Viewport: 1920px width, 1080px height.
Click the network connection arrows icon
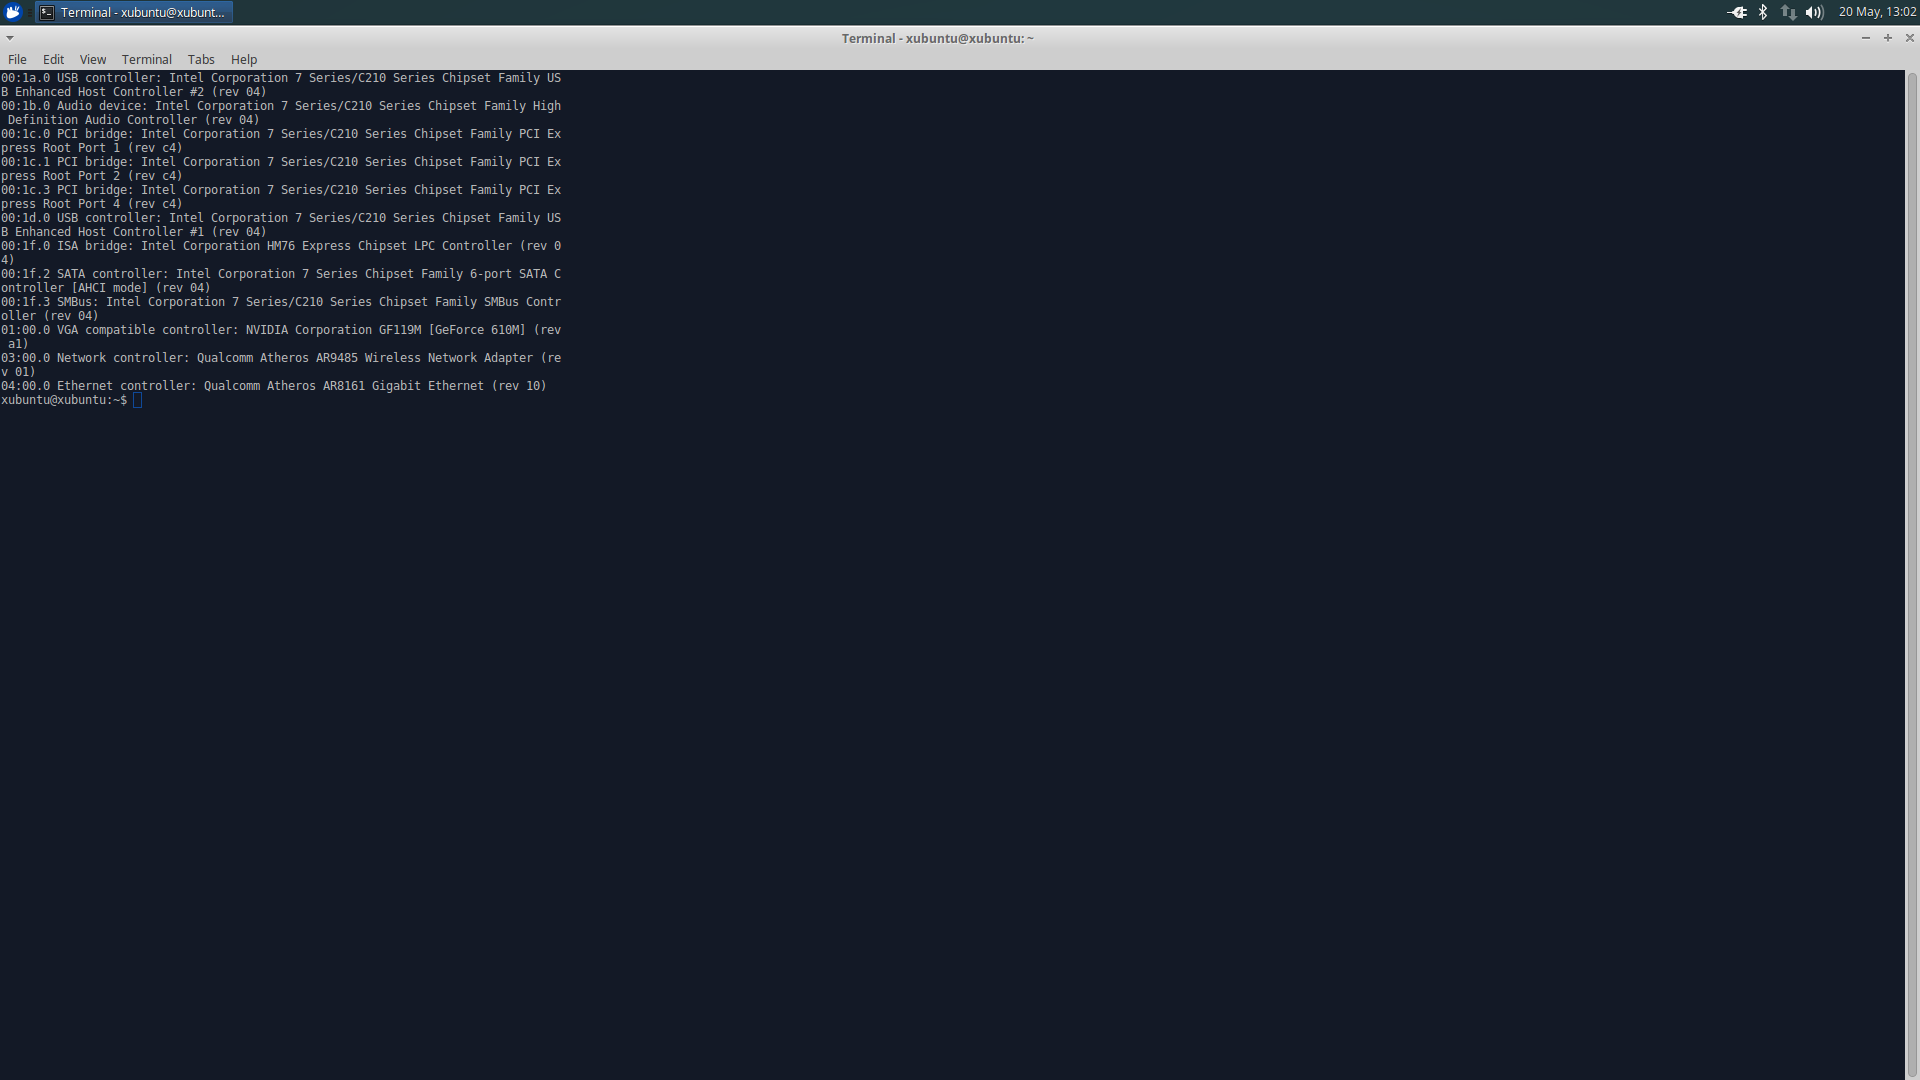click(1789, 12)
